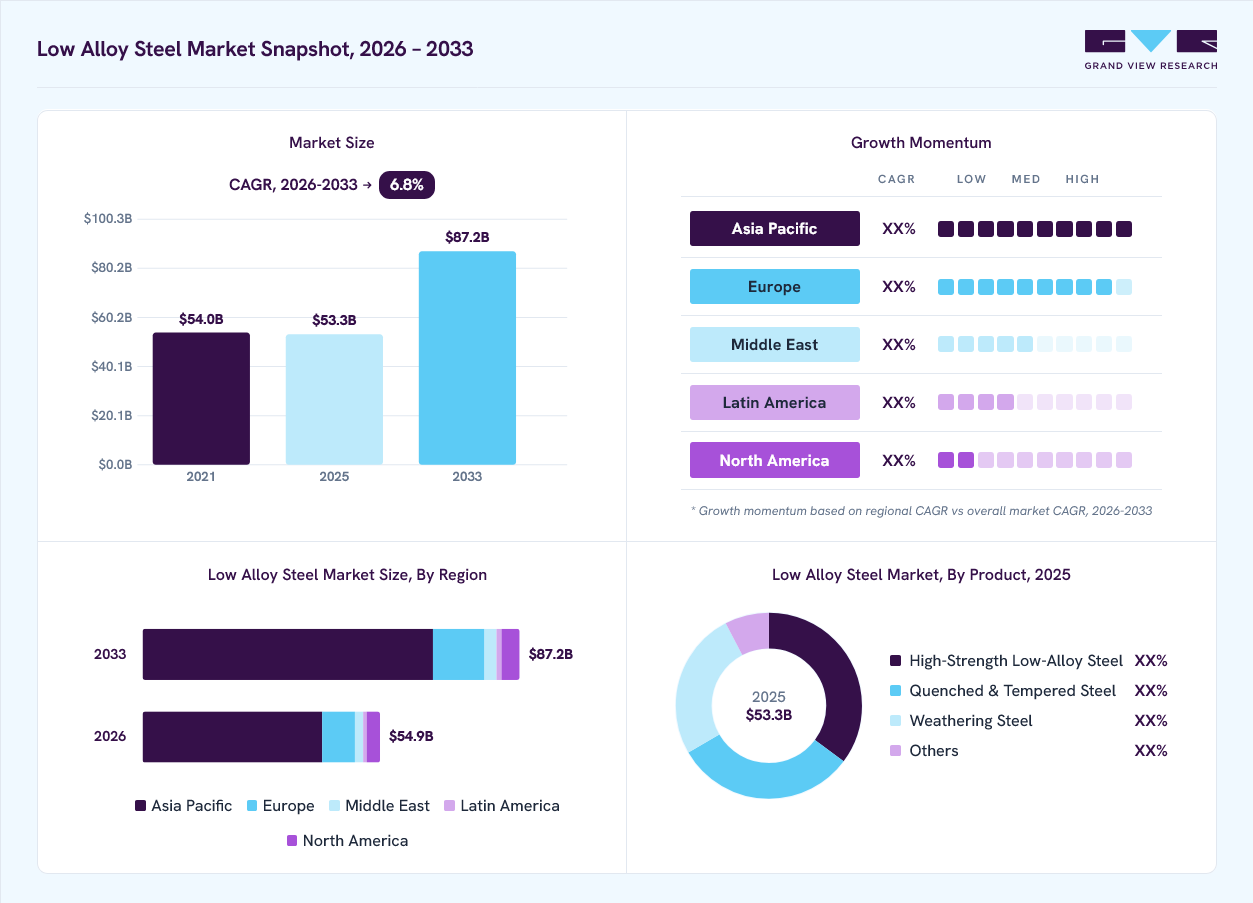The height and width of the screenshot is (903, 1253).
Task: Click the $54.0B label above 2021 bar
Action: (x=201, y=319)
